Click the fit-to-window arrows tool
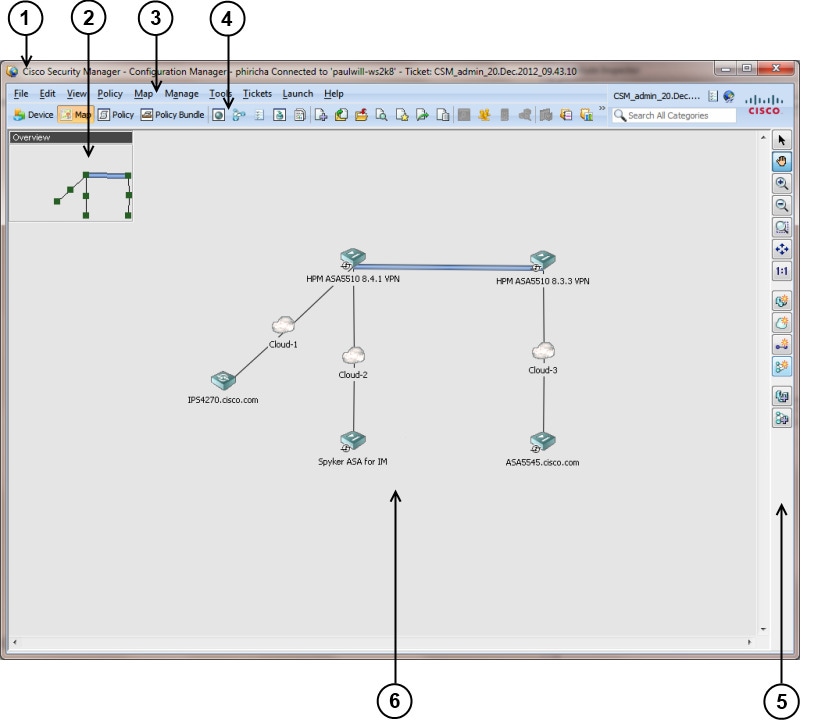The height and width of the screenshot is (720, 819). pos(781,249)
